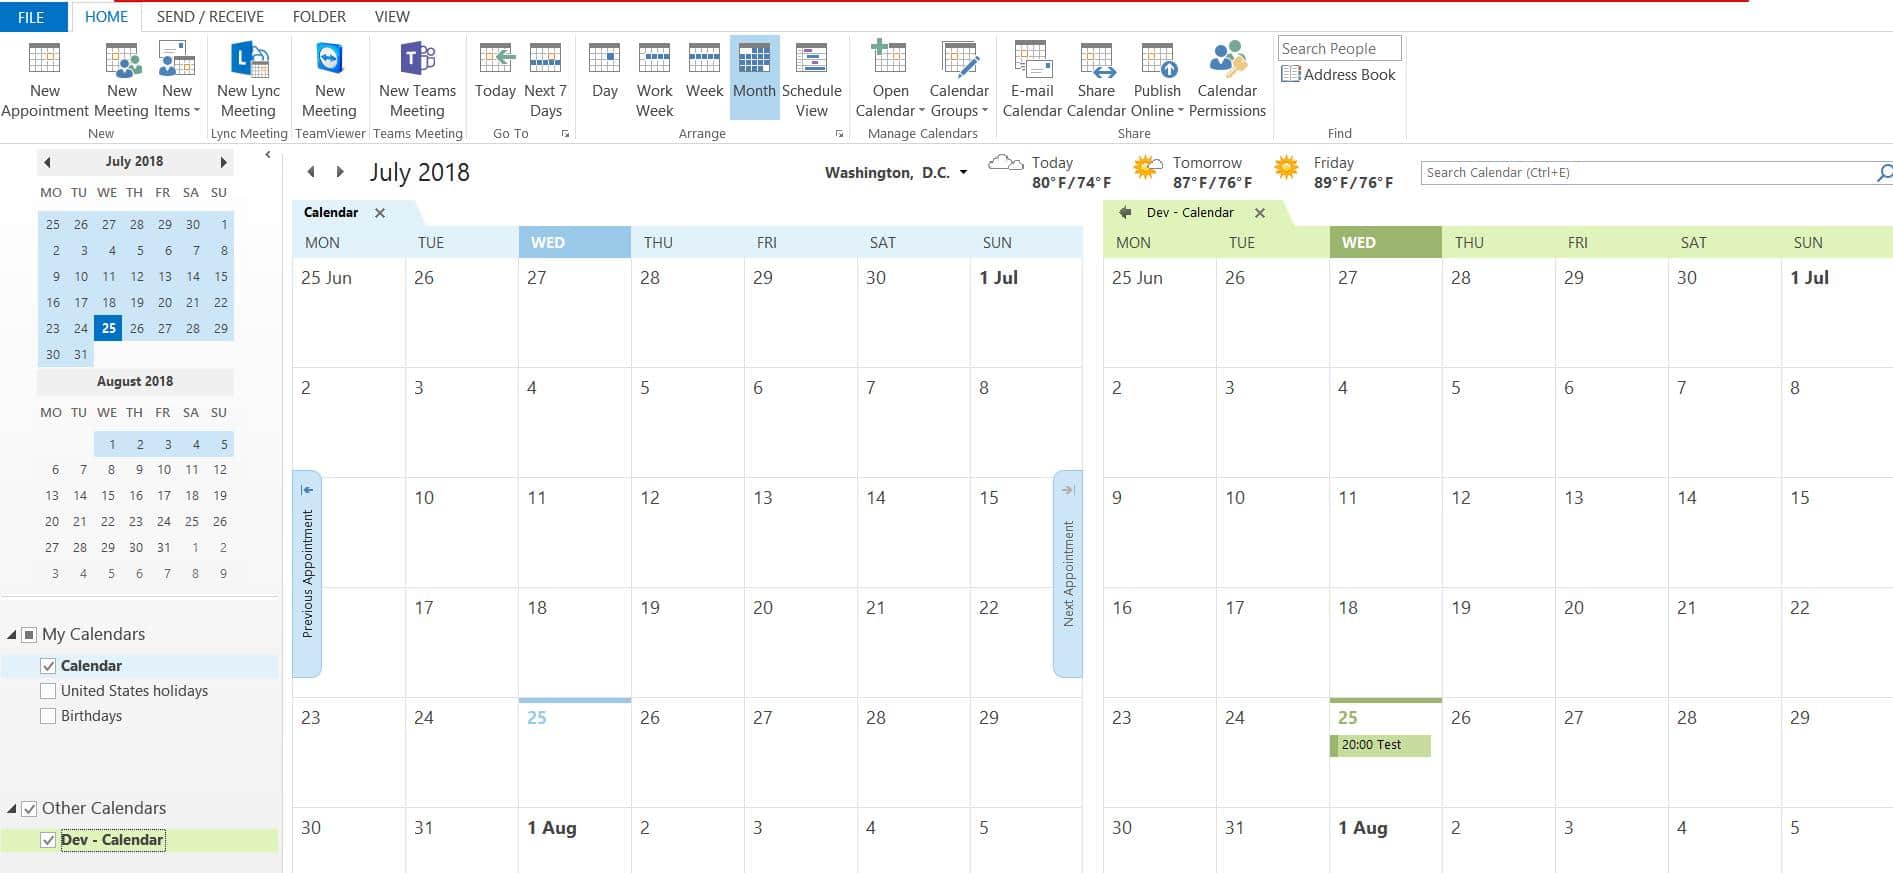
Task: Click Friday's weather forecast
Action: click(x=1333, y=172)
